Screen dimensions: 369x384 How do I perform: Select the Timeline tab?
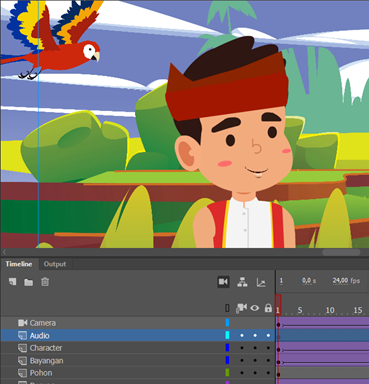tap(19, 264)
